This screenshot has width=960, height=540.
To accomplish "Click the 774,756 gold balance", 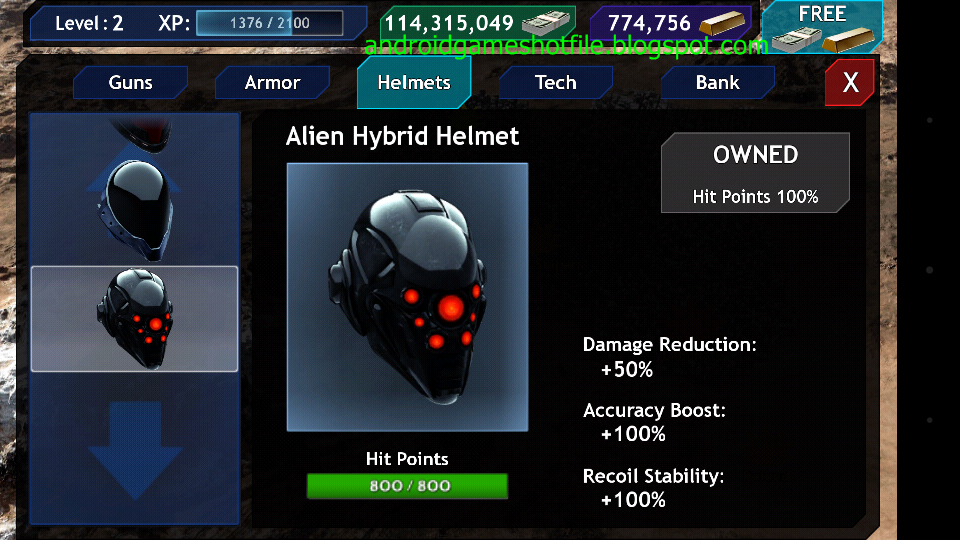I will pos(649,23).
